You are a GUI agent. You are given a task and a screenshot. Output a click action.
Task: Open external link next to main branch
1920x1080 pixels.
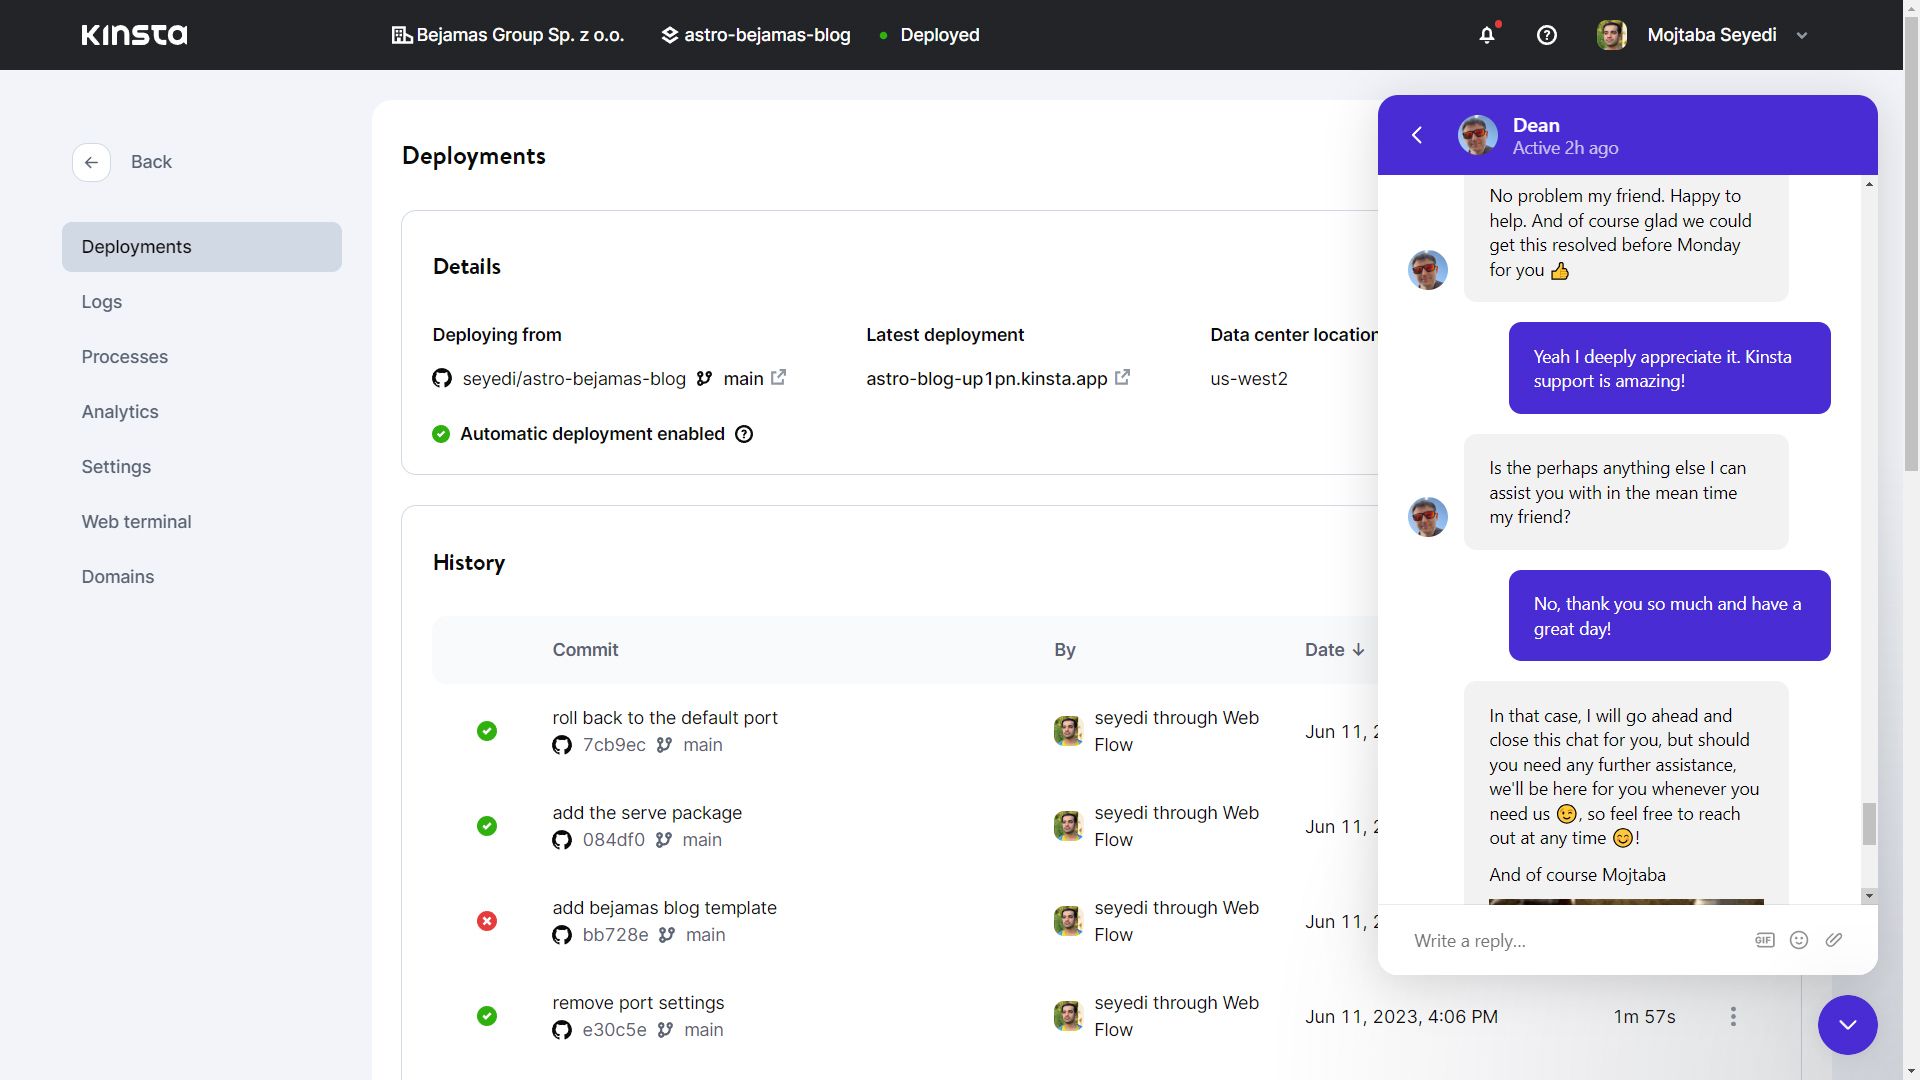point(778,378)
